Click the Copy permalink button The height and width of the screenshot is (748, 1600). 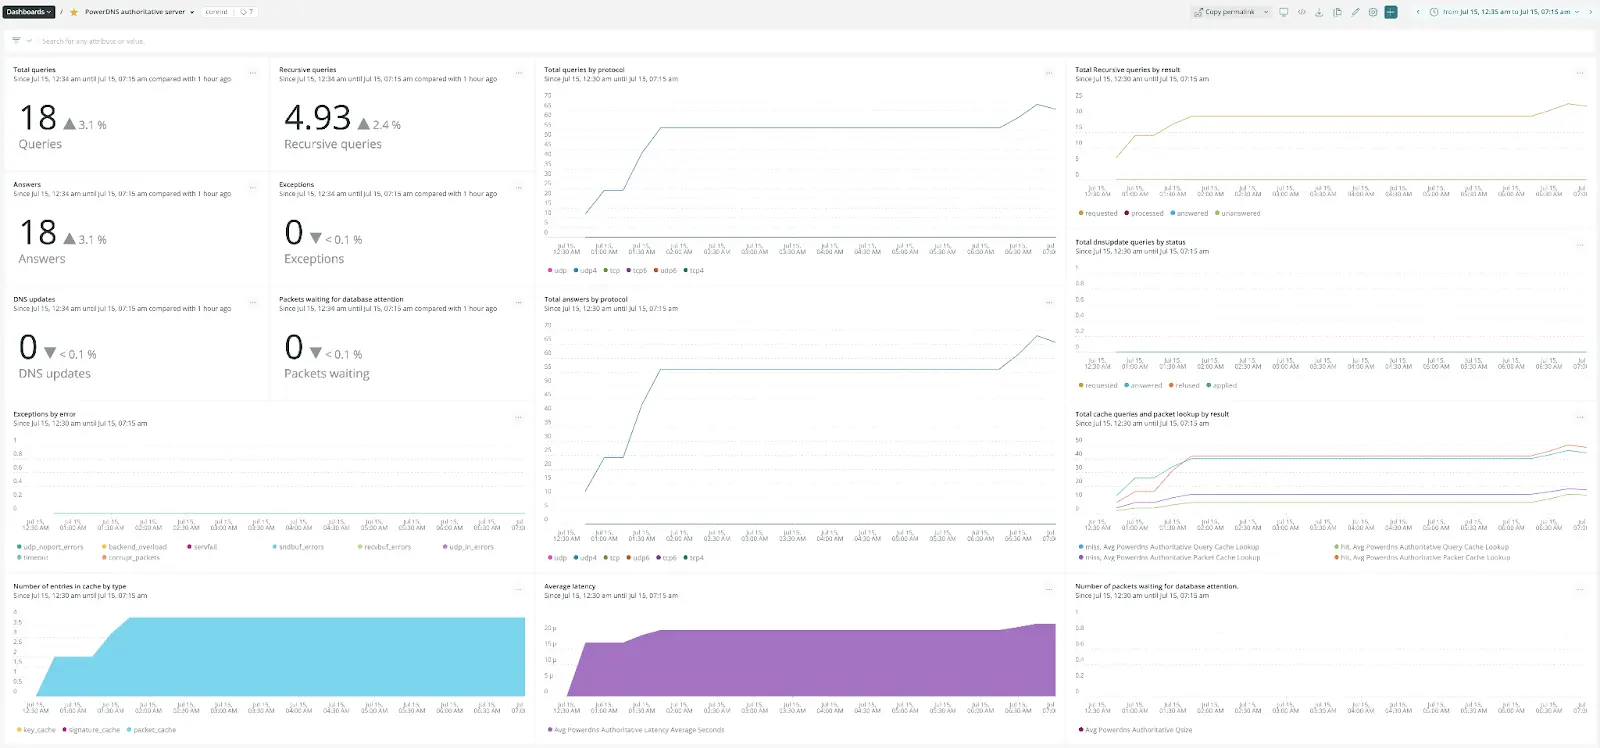click(1225, 12)
